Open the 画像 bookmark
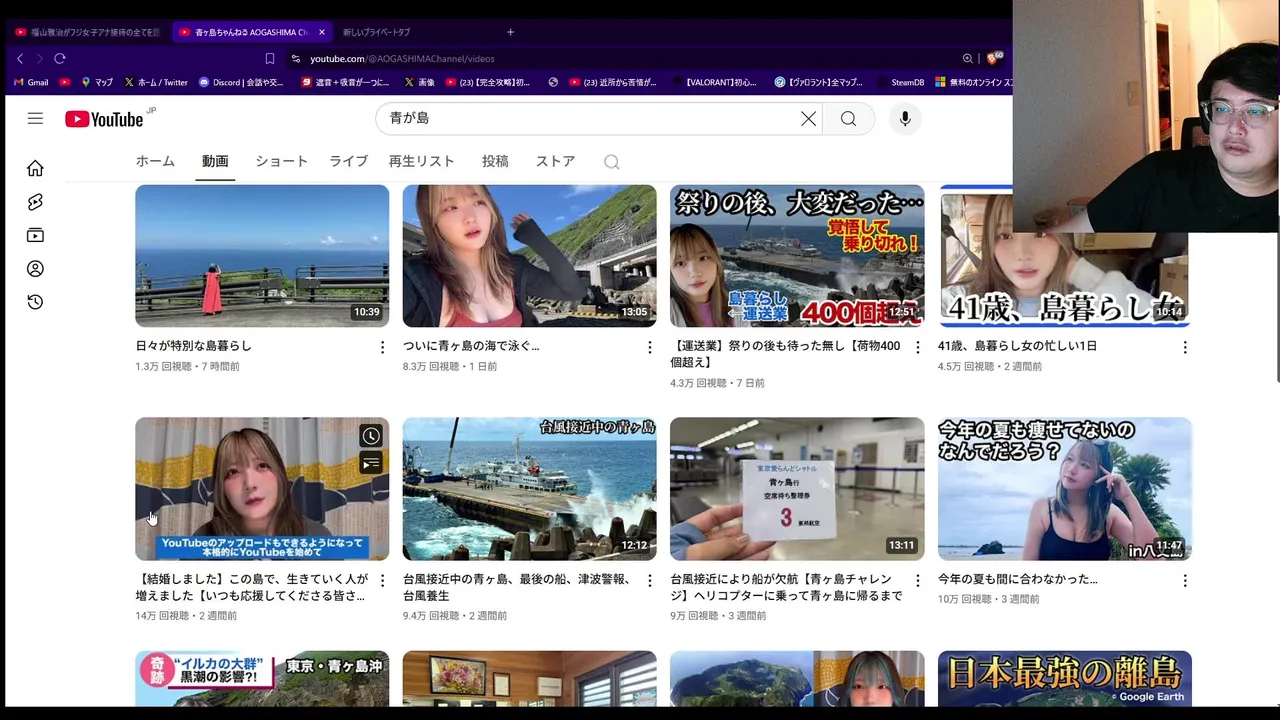 pos(419,82)
